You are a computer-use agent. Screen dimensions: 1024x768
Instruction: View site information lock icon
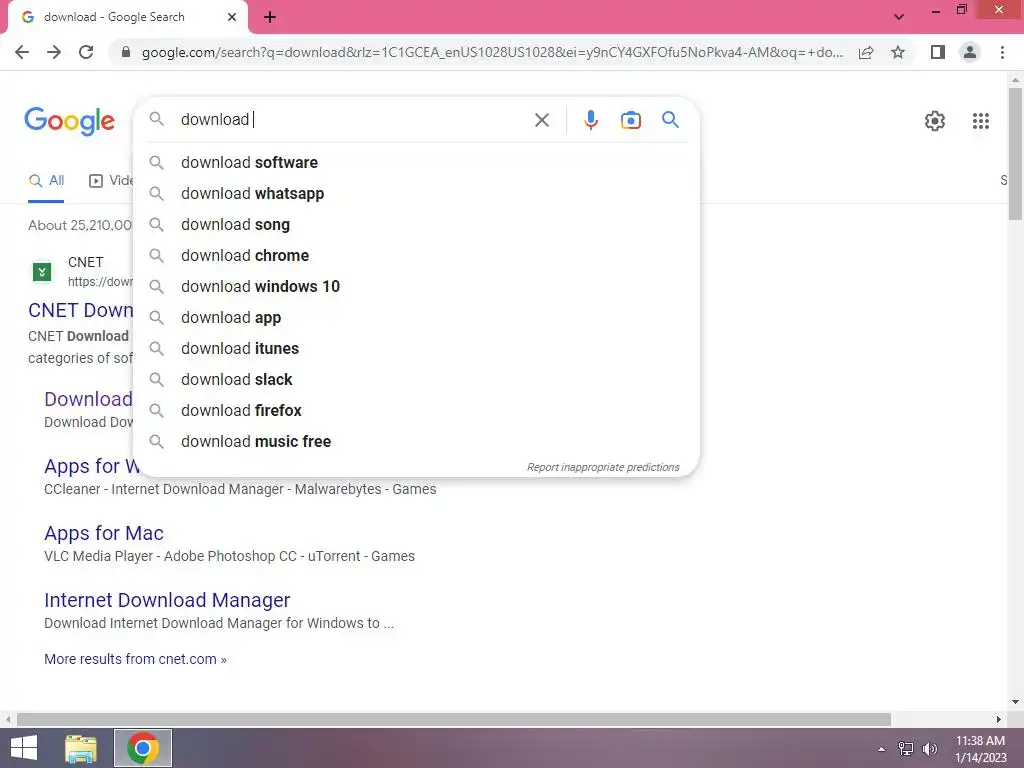tap(126, 52)
